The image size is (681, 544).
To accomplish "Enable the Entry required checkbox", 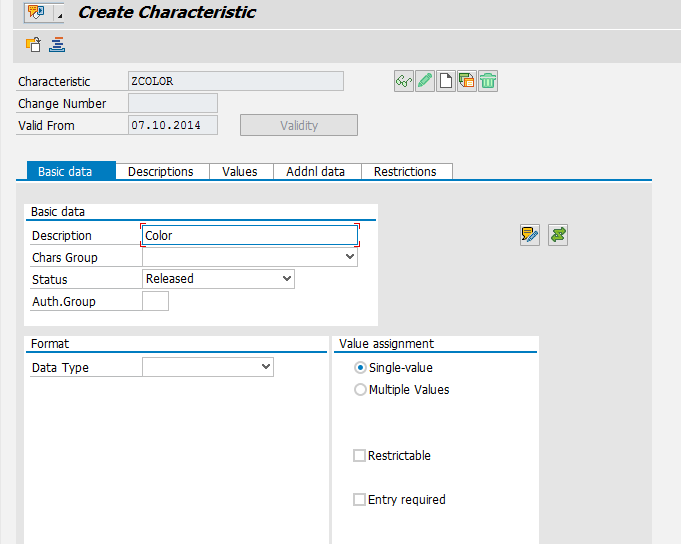I will 359,499.
